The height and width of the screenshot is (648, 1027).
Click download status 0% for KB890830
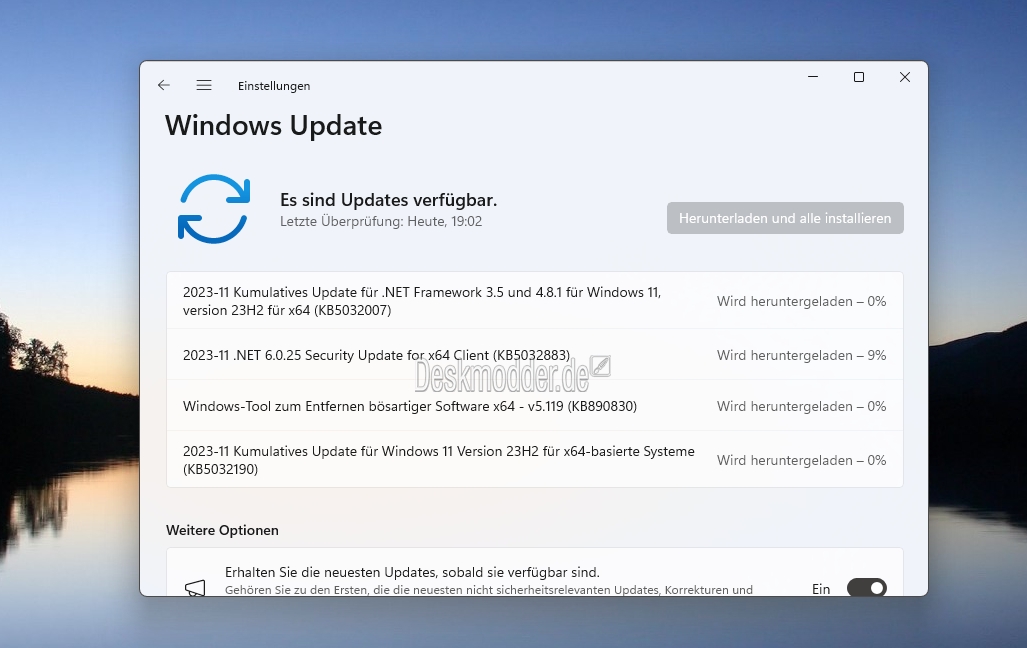click(801, 406)
